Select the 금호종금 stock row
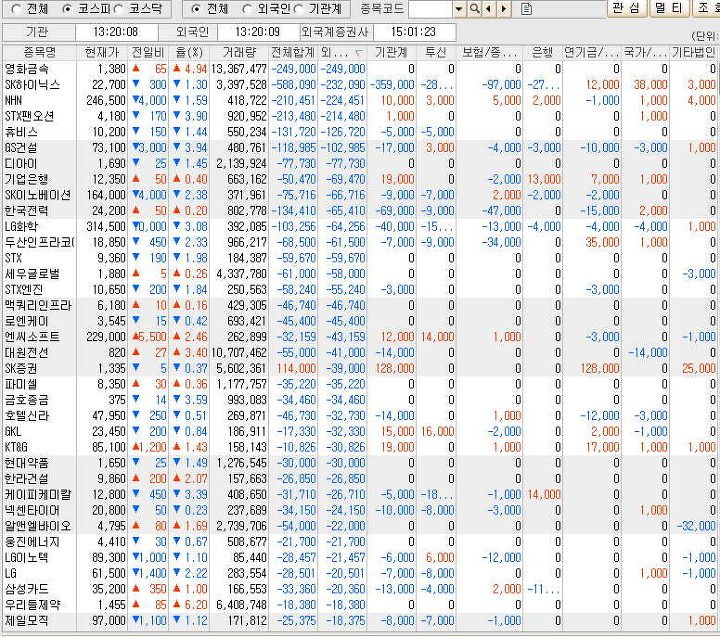The width and height of the screenshot is (720, 637). [360, 400]
